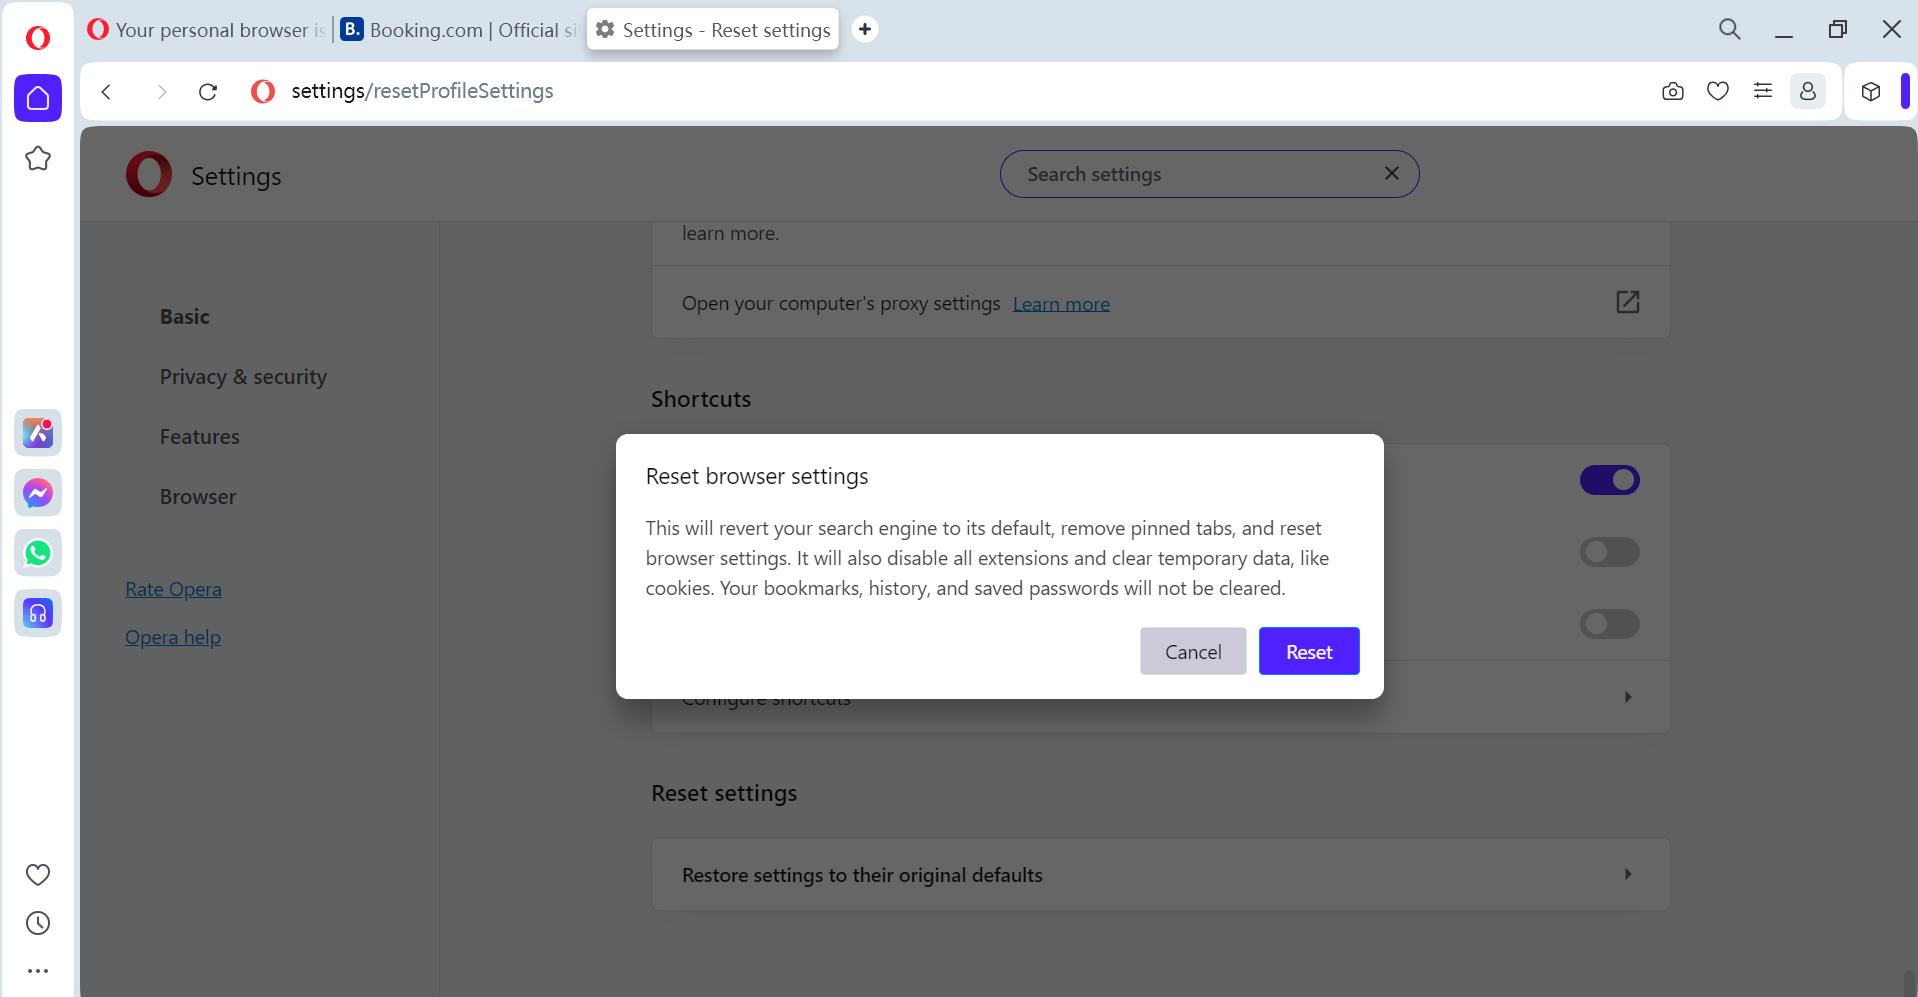Click the Search settings field
Viewport: 1918px width, 997px height.
(x=1195, y=175)
